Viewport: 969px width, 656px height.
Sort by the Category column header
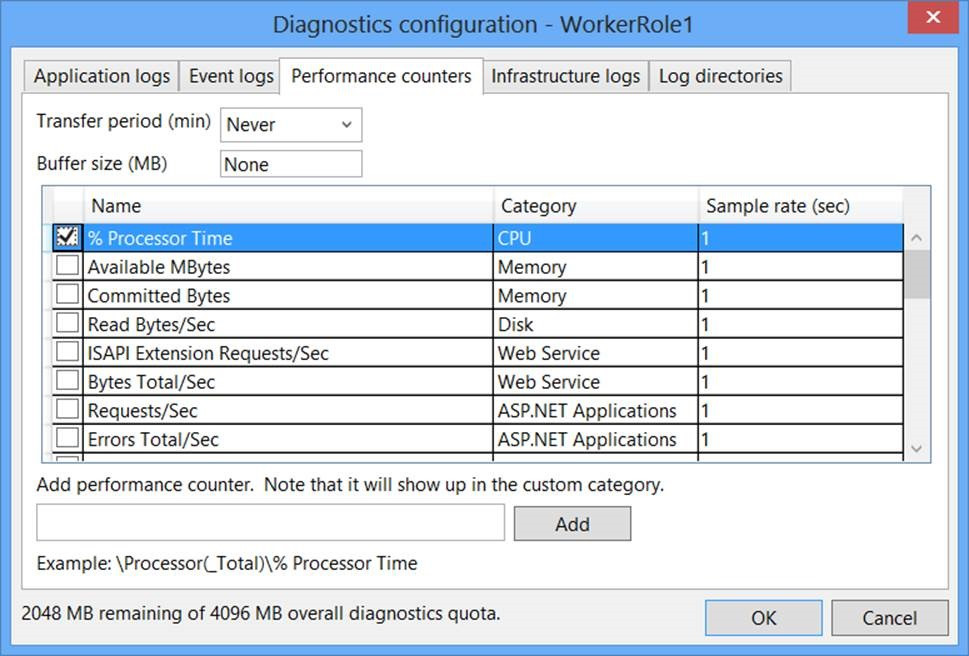coord(596,206)
